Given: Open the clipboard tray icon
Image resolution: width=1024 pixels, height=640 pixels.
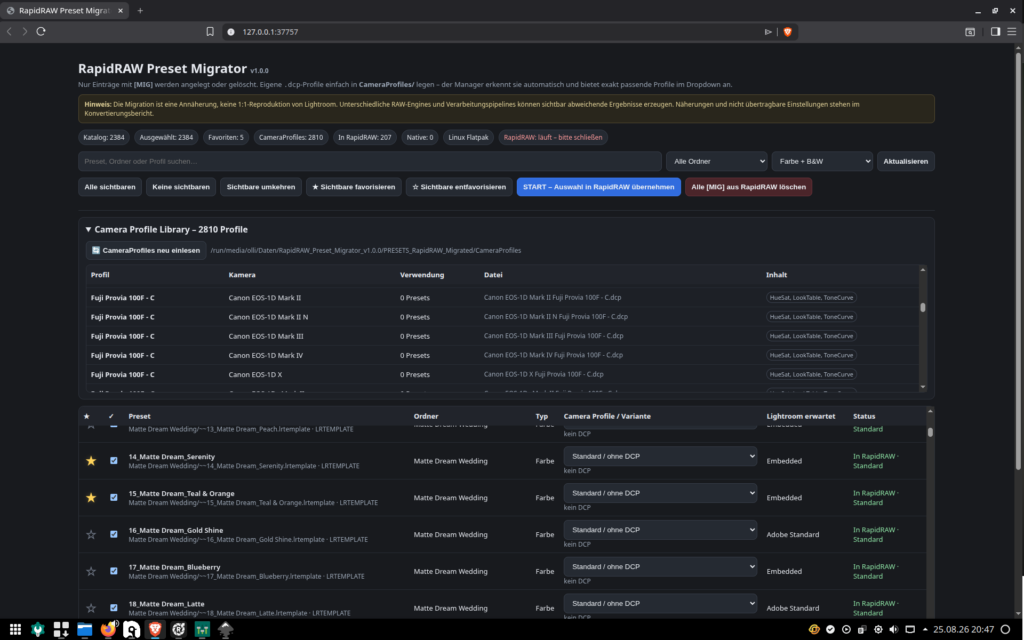Looking at the screenshot, I should coord(862,630).
